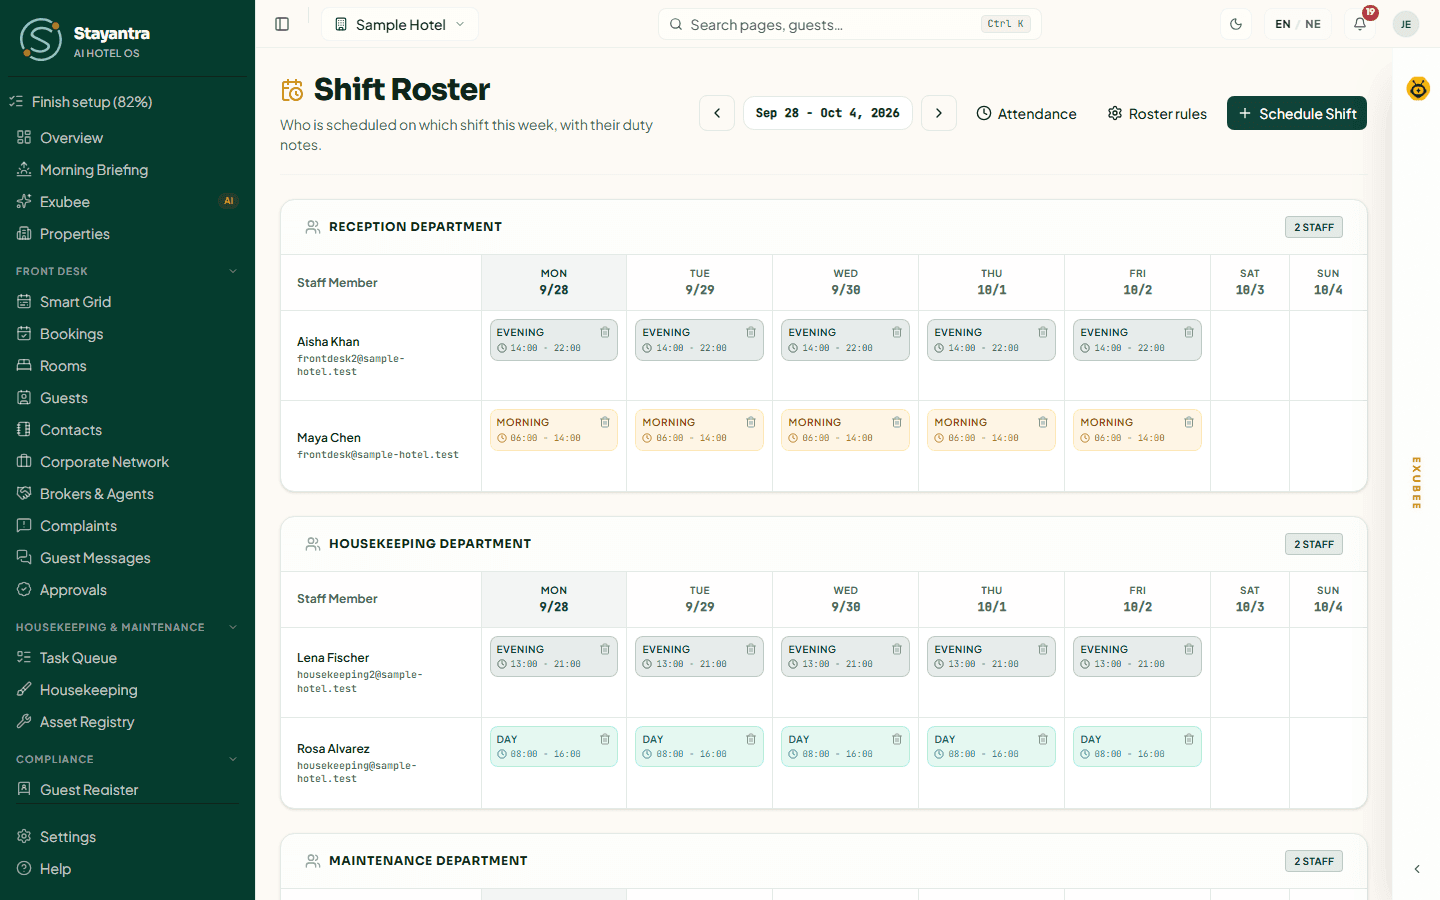Go to the previous week
1440x900 pixels.
point(717,113)
